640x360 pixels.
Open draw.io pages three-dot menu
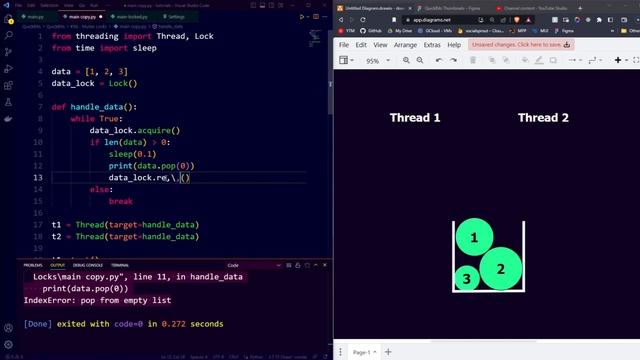pos(340,352)
